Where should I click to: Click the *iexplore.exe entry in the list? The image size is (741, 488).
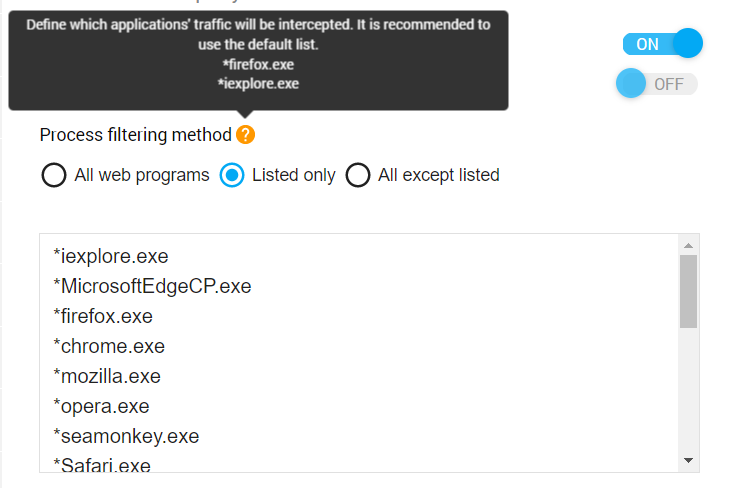pos(110,257)
